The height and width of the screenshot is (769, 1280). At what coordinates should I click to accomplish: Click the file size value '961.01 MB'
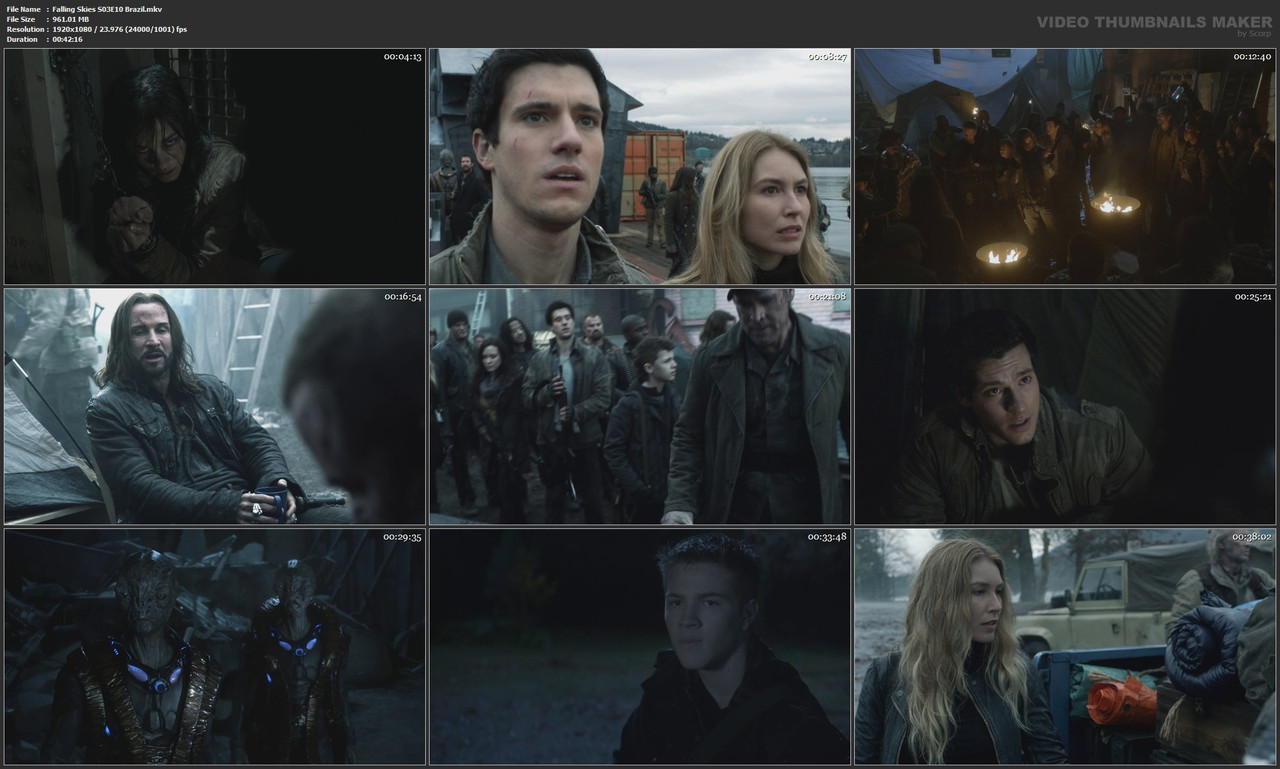click(72, 19)
